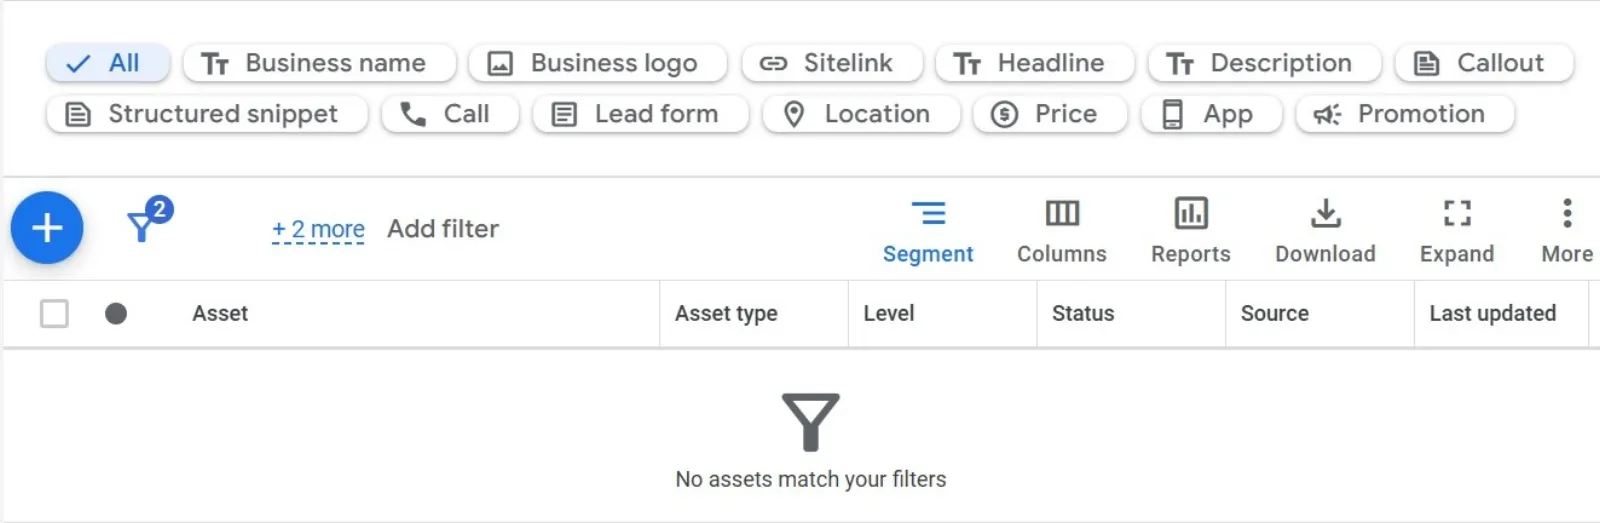Filter by Call chip
The height and width of the screenshot is (523, 1600).
(450, 114)
